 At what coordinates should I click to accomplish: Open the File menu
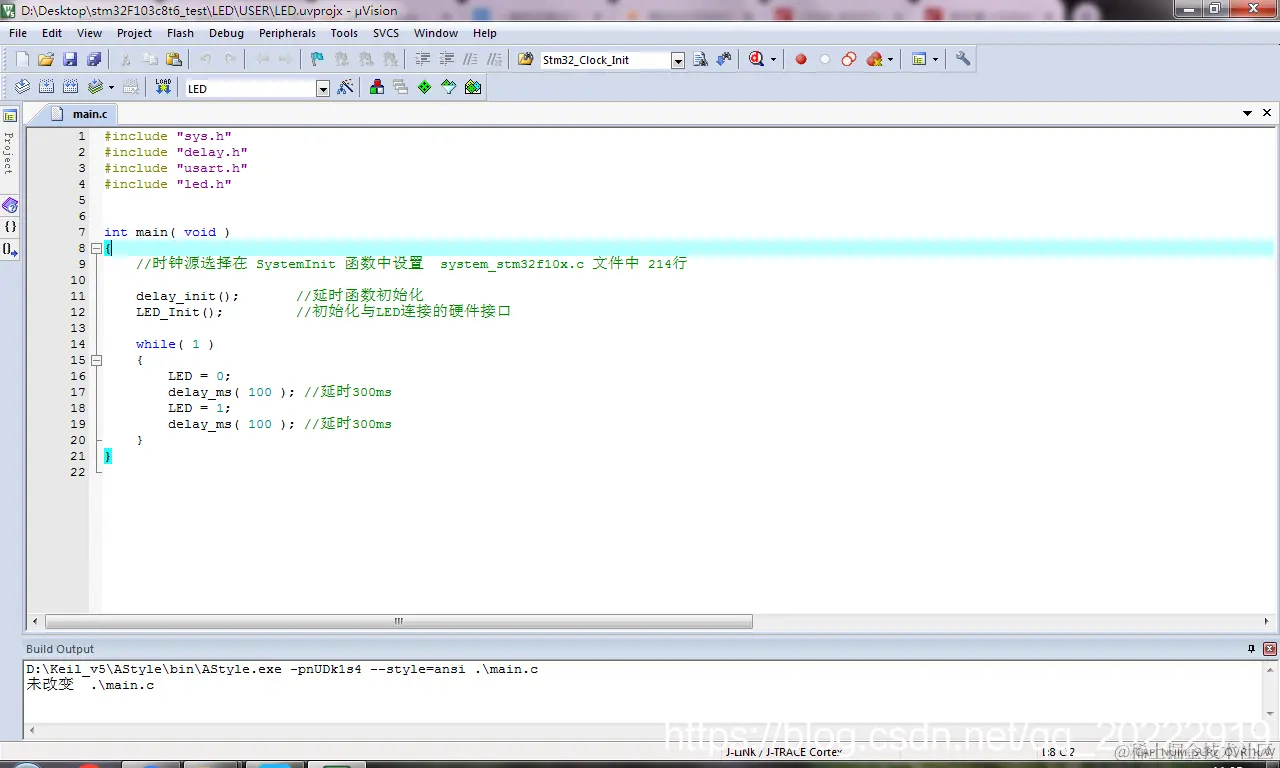[18, 33]
